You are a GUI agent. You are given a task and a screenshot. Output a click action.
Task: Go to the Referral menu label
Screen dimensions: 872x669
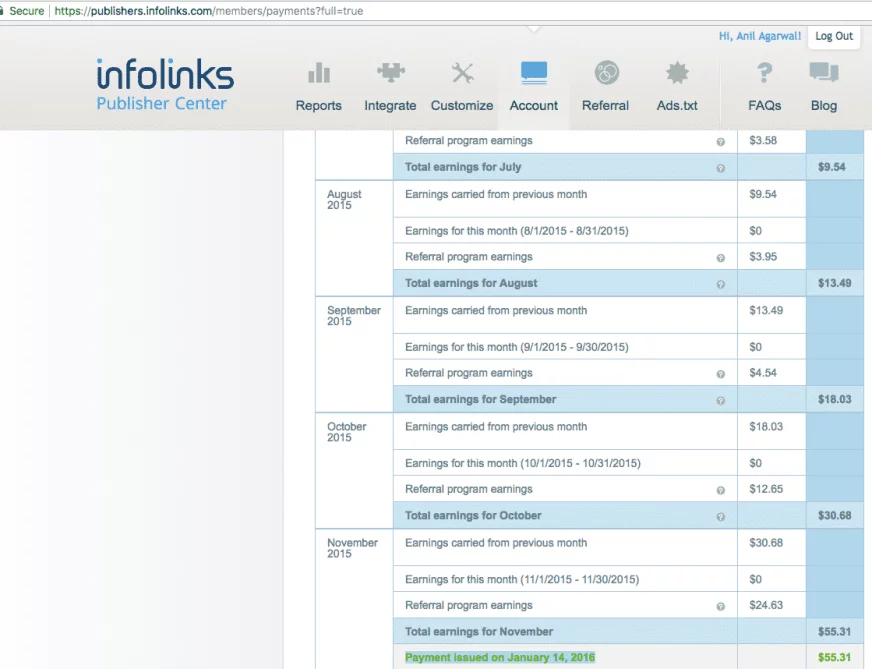[606, 106]
